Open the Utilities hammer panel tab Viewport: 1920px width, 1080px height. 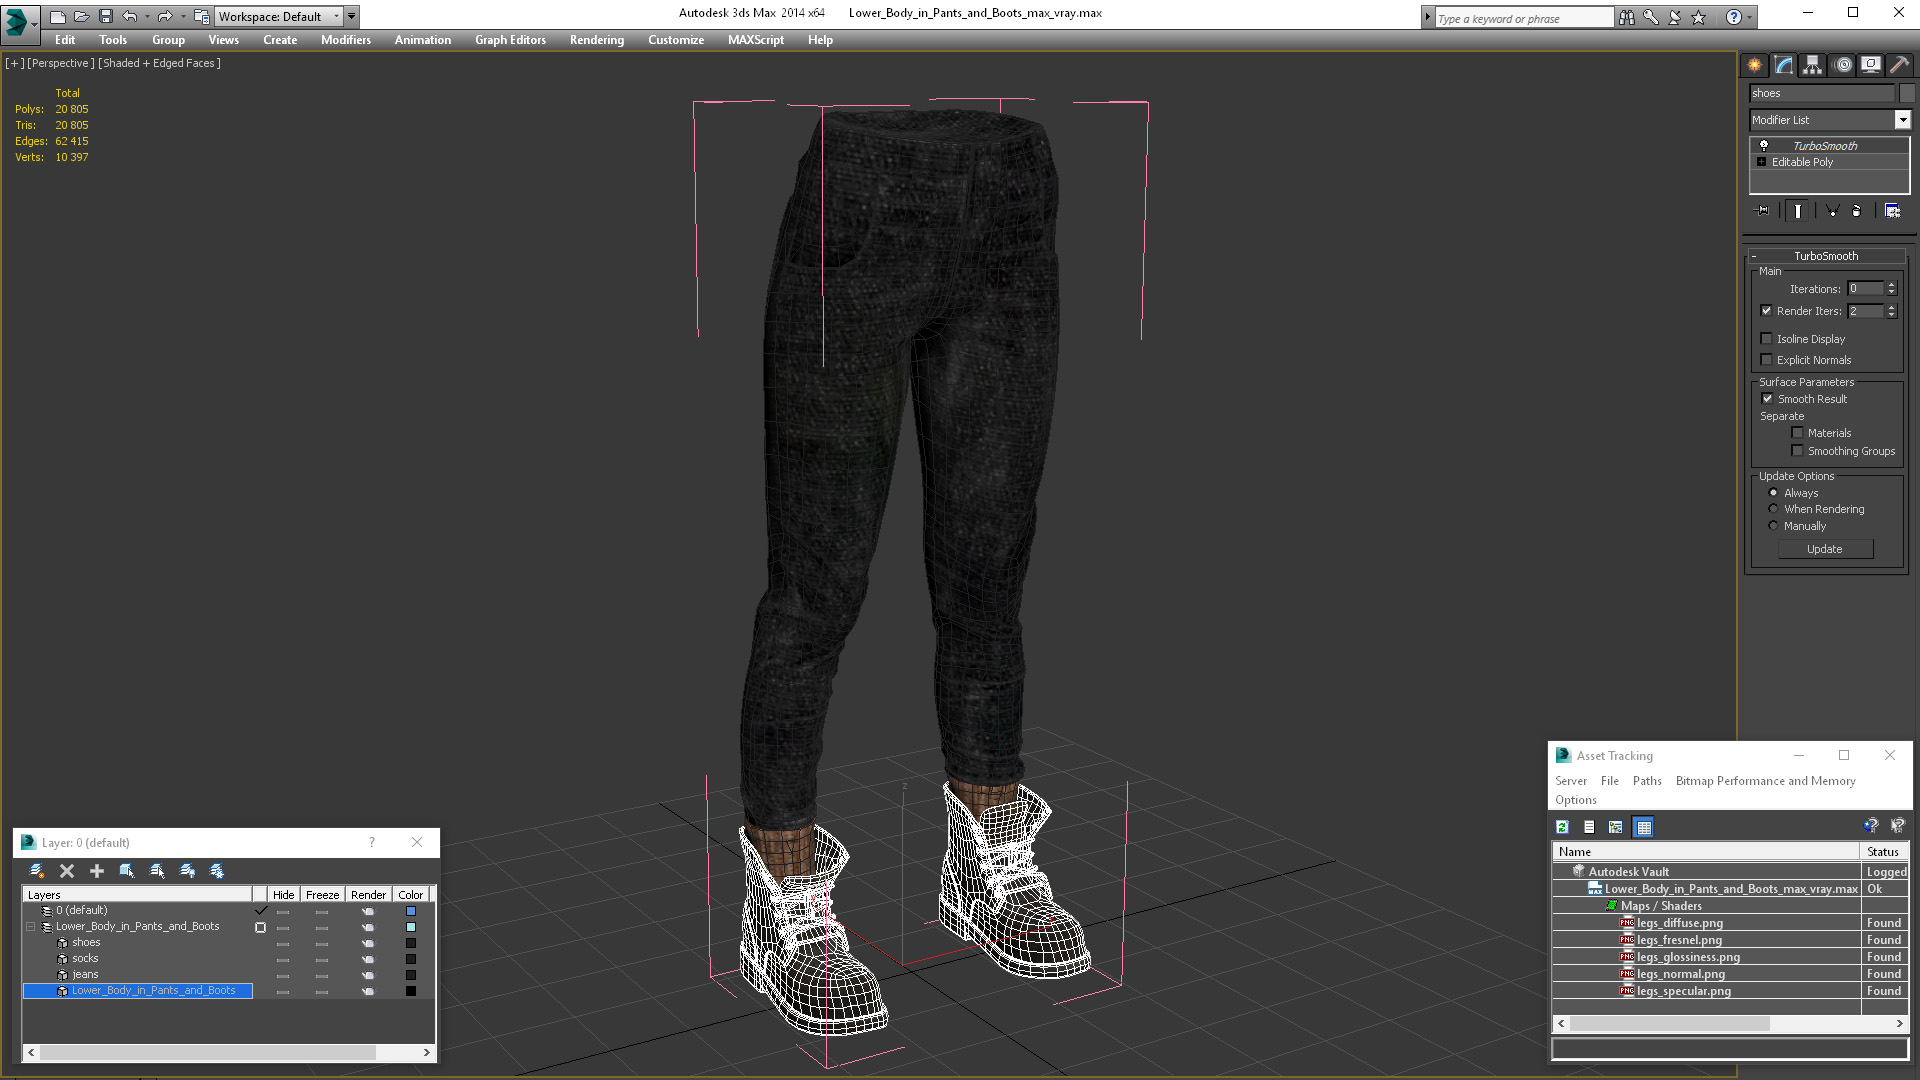[x=1899, y=65]
